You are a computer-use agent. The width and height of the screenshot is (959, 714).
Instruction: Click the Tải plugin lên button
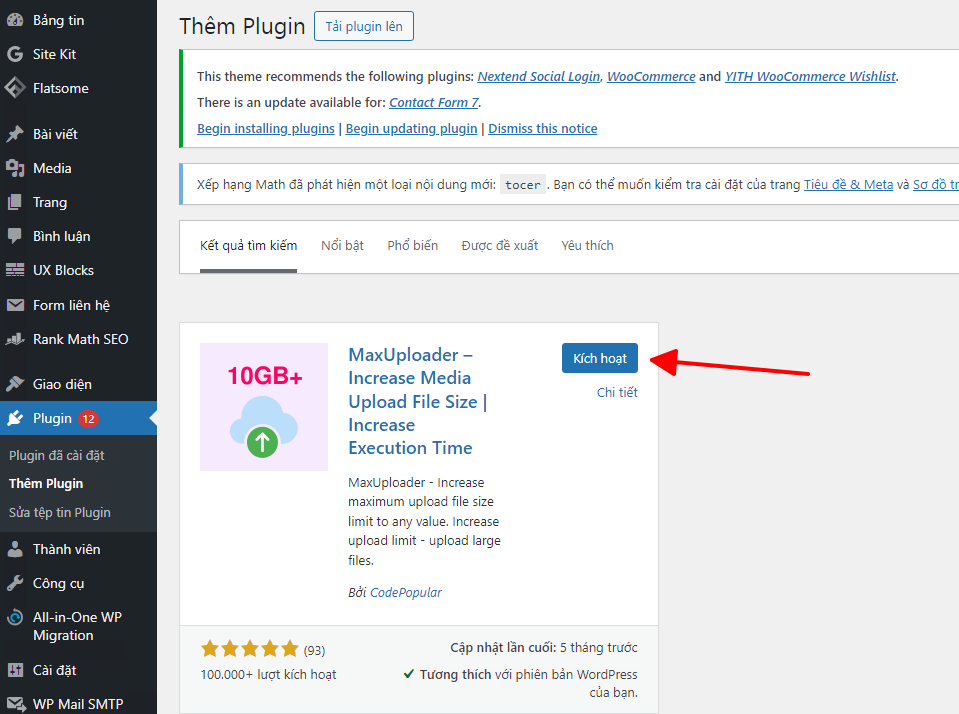pyautogui.click(x=364, y=26)
